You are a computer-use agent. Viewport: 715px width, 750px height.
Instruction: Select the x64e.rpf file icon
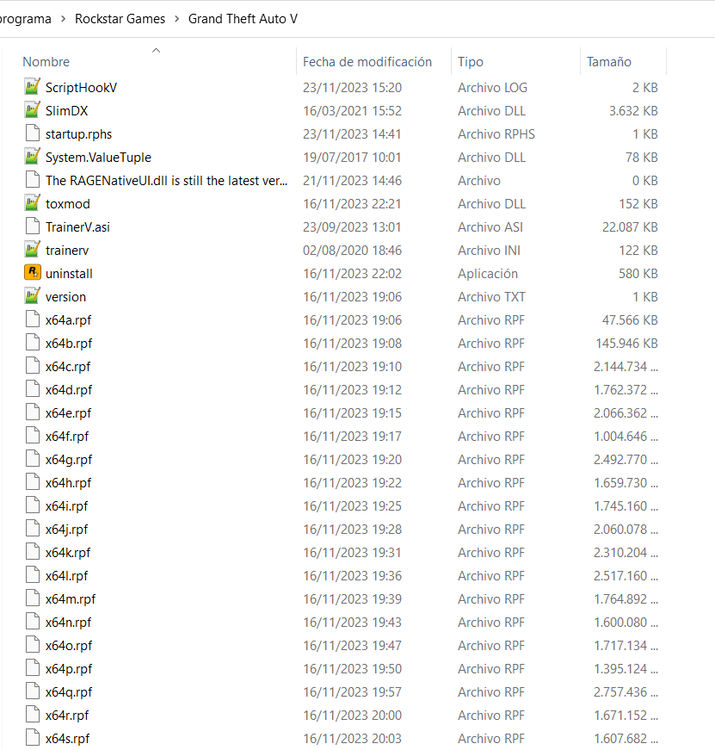(32, 413)
